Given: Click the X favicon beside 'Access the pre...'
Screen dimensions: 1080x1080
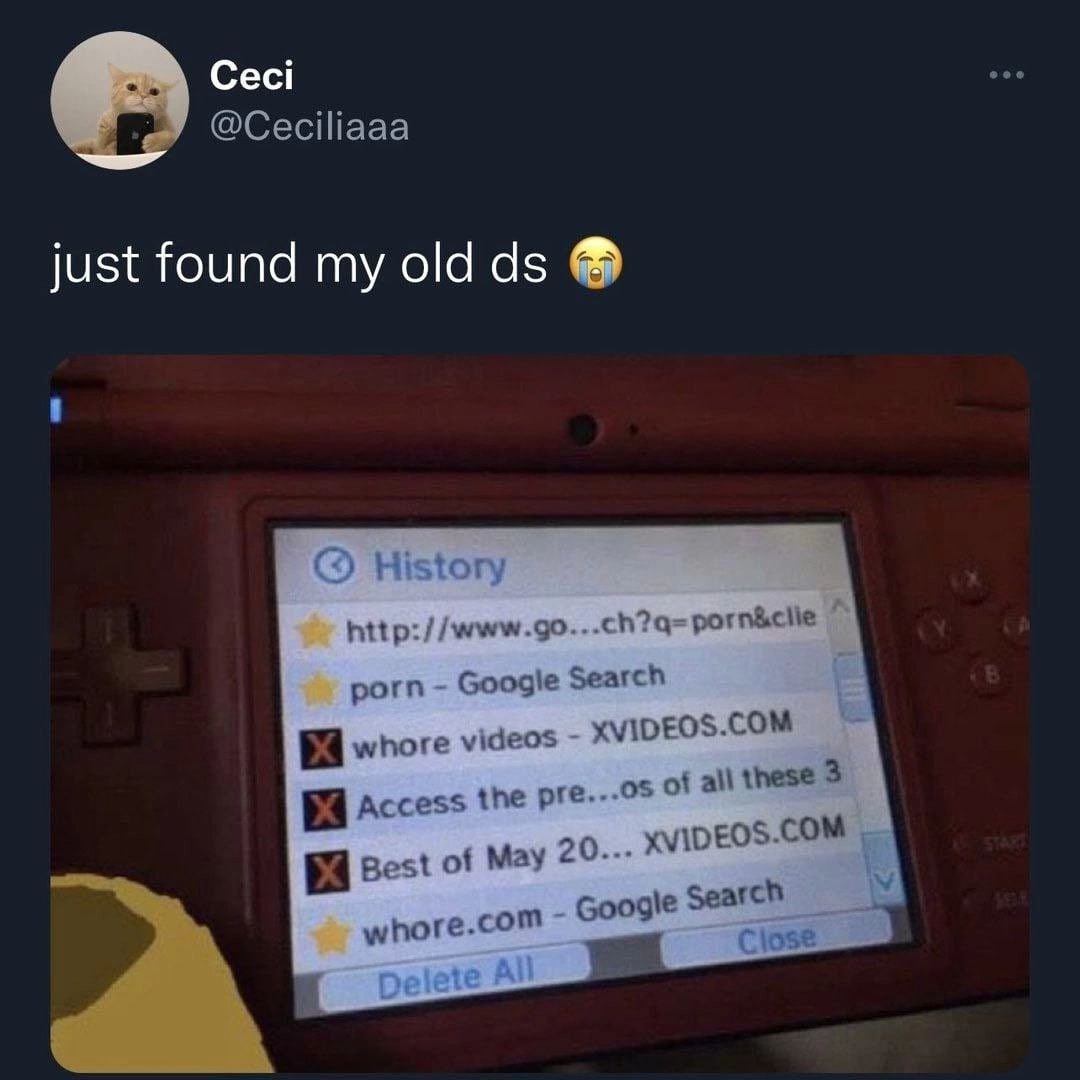Looking at the screenshot, I should 324,809.
